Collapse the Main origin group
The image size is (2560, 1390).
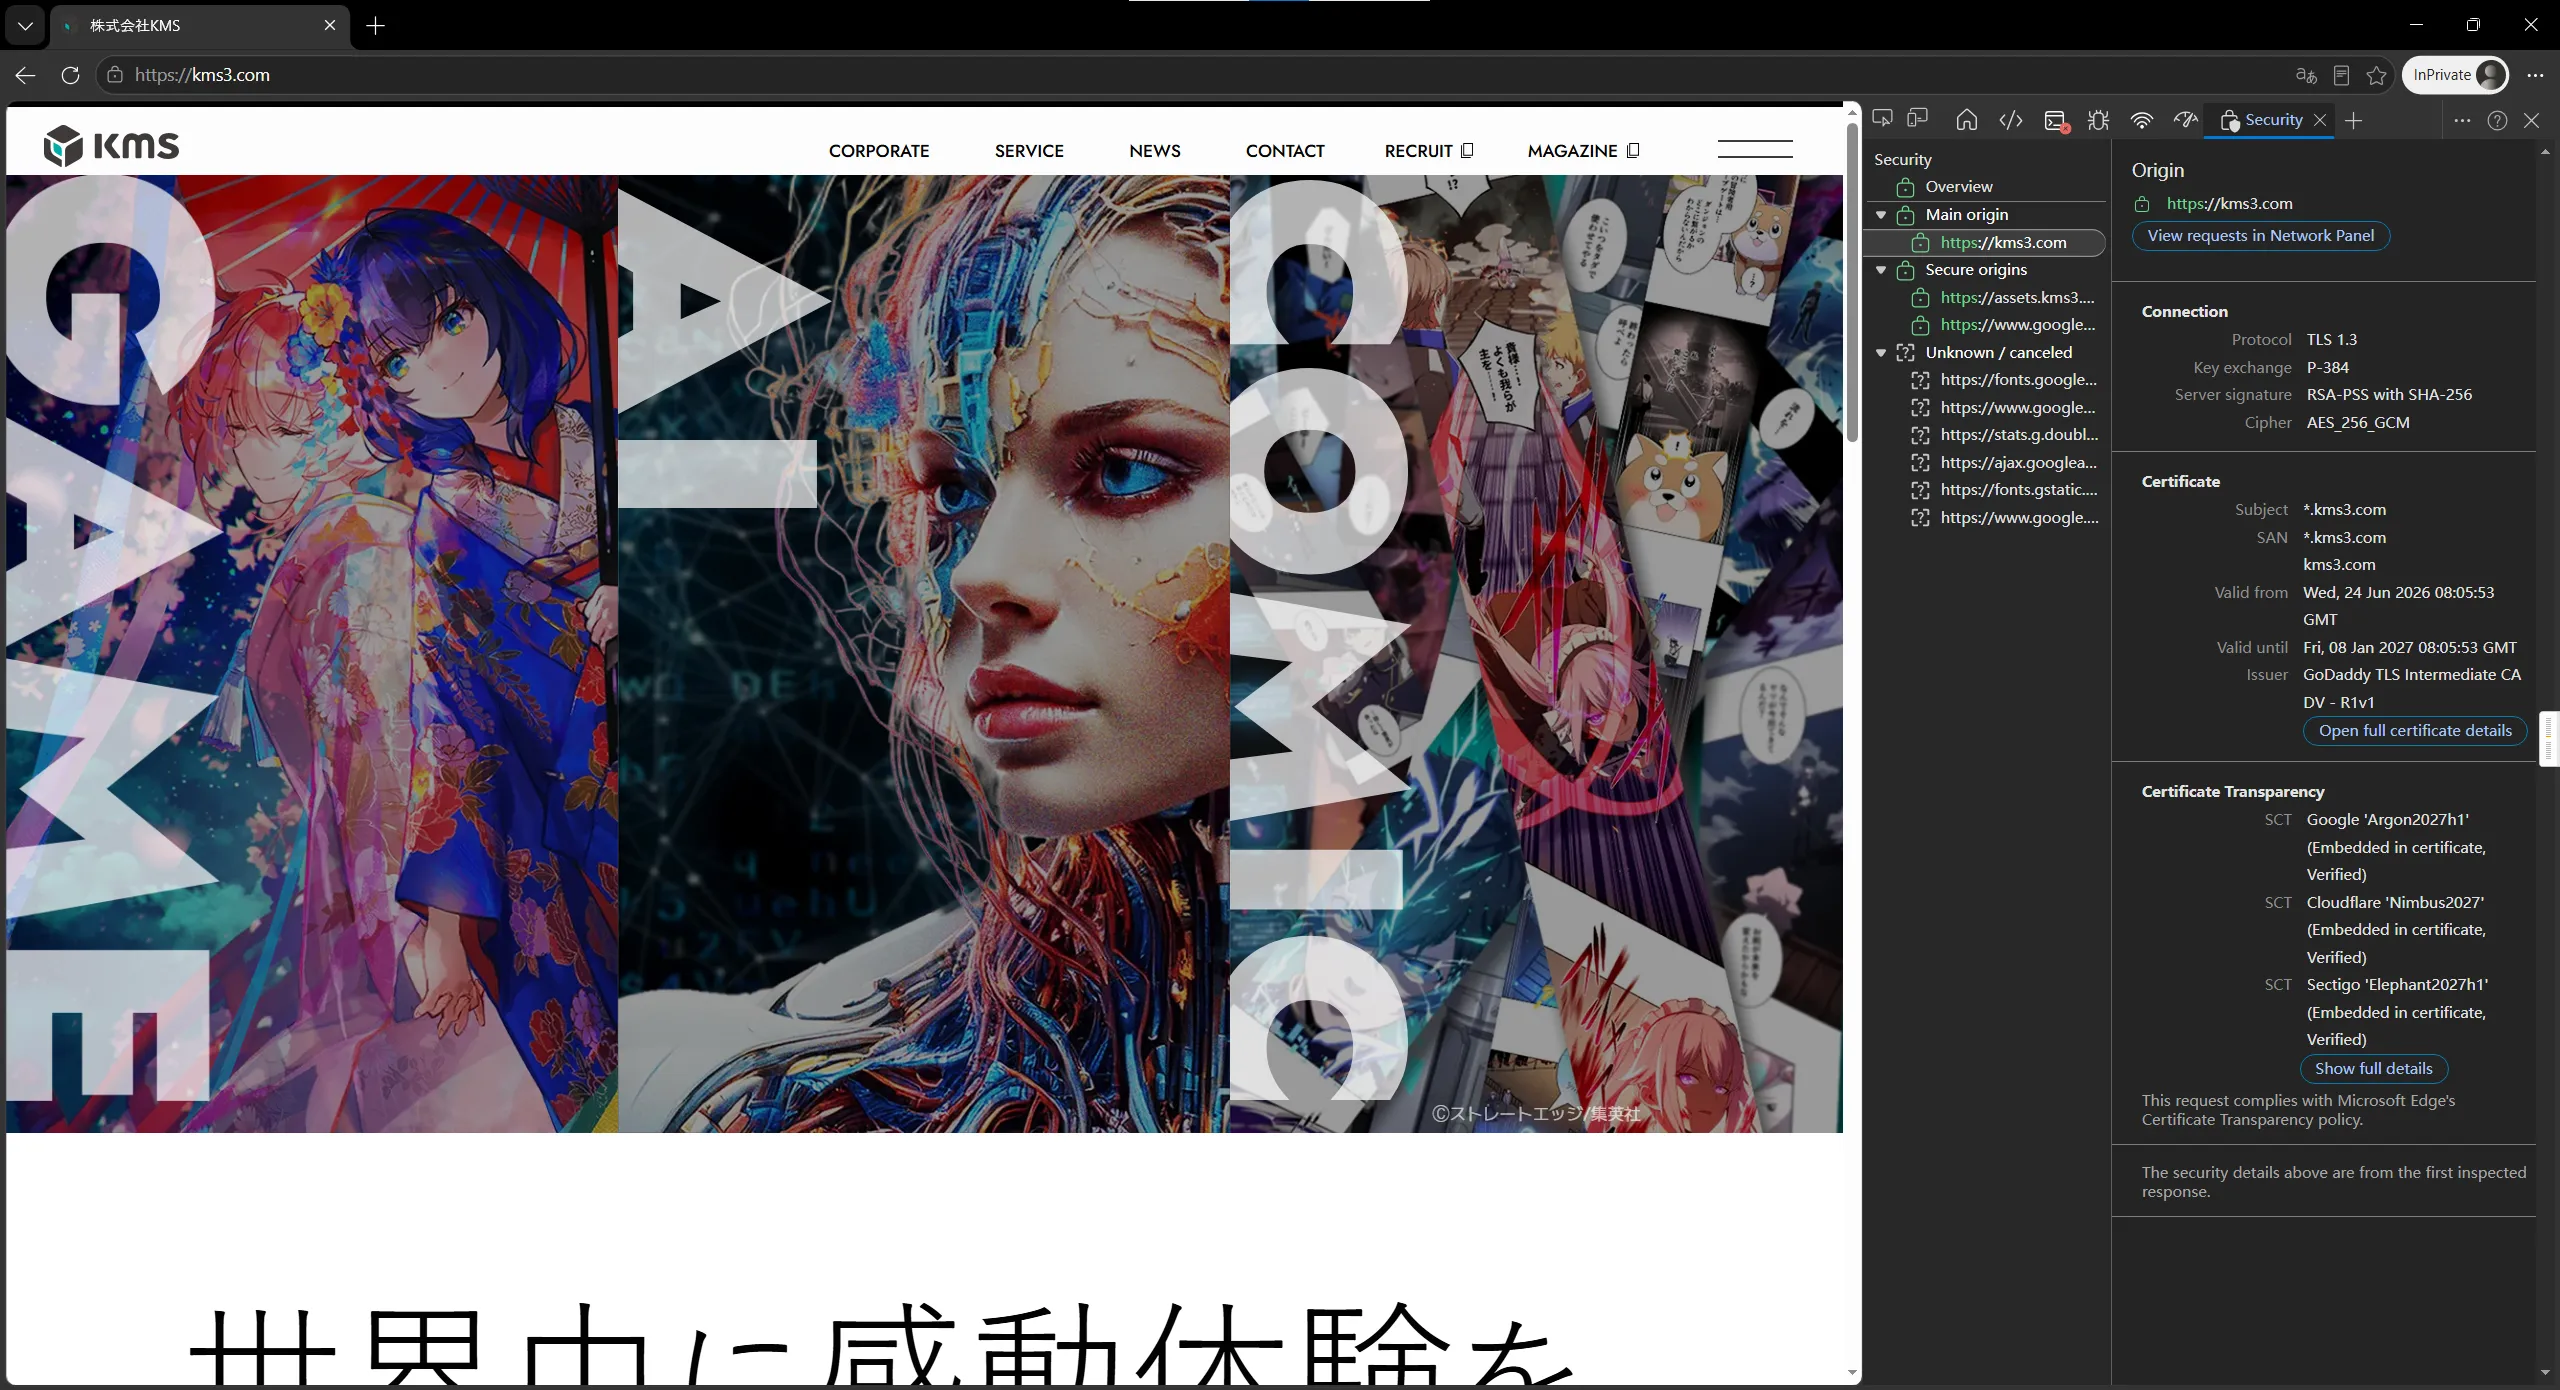(1881, 215)
